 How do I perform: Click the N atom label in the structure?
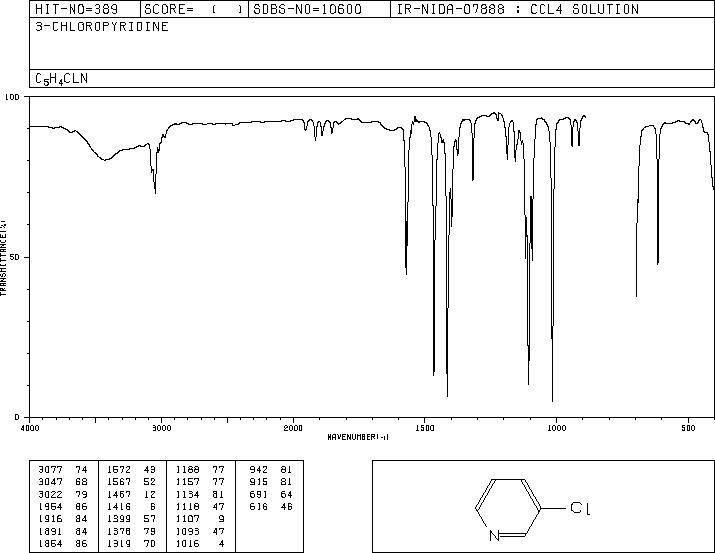pos(494,536)
